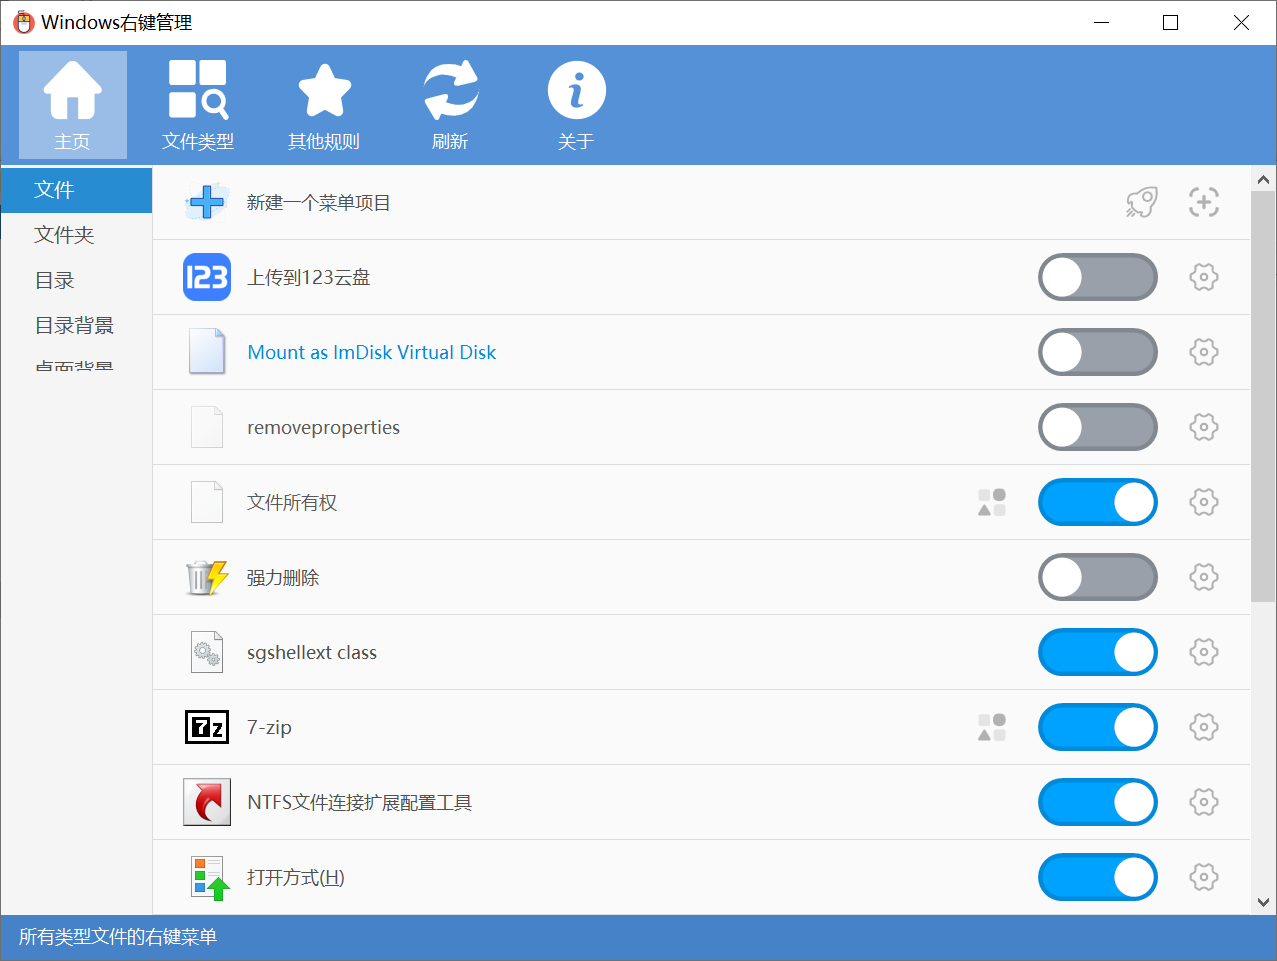
Task: Click the list scrollbar up arrow
Action: click(1263, 180)
